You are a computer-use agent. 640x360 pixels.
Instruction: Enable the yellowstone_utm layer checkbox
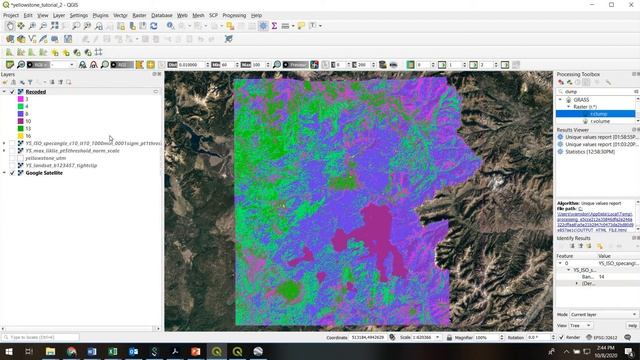tap(12, 158)
